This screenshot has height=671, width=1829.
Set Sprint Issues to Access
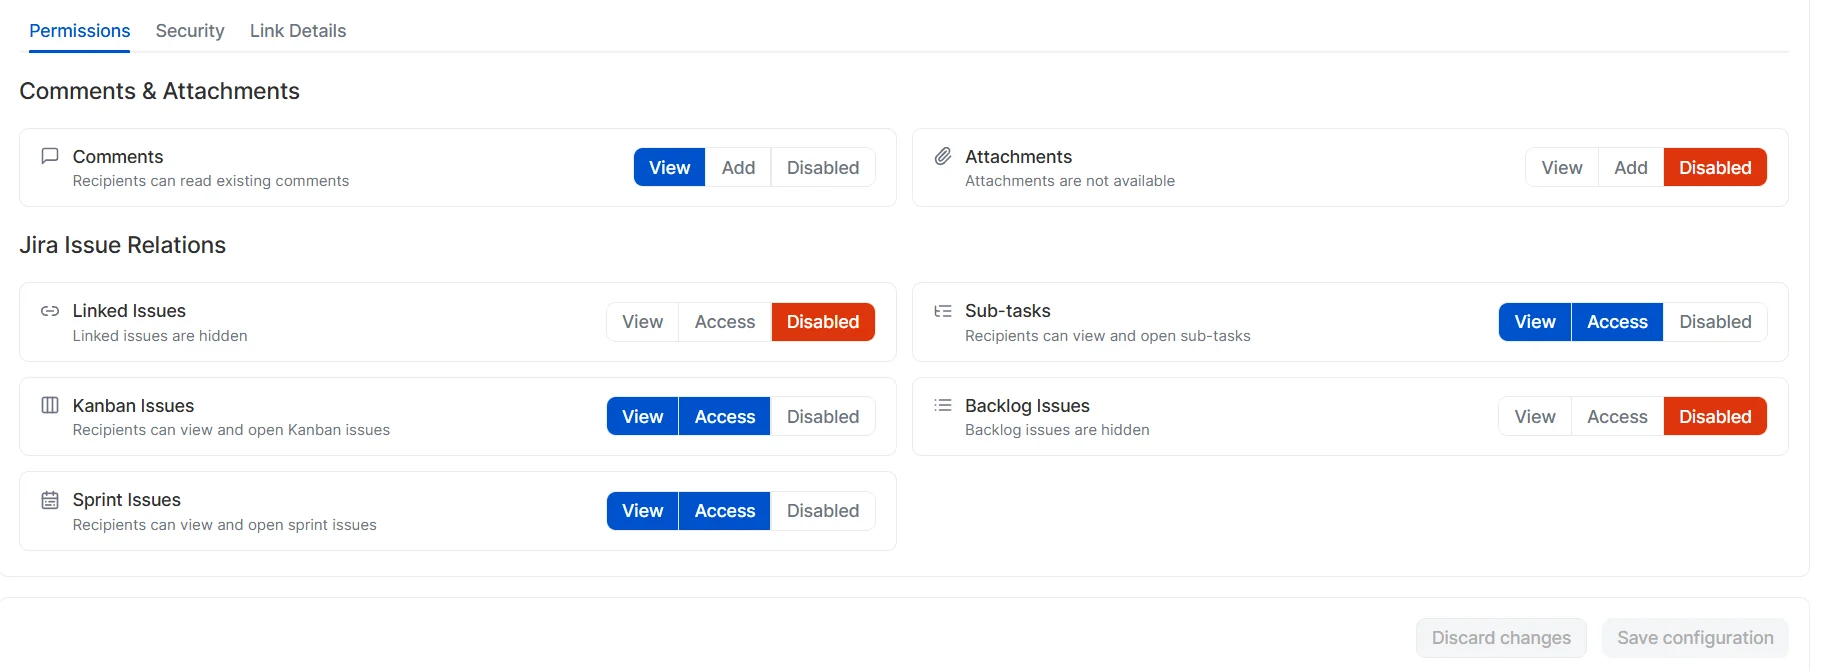tap(725, 511)
